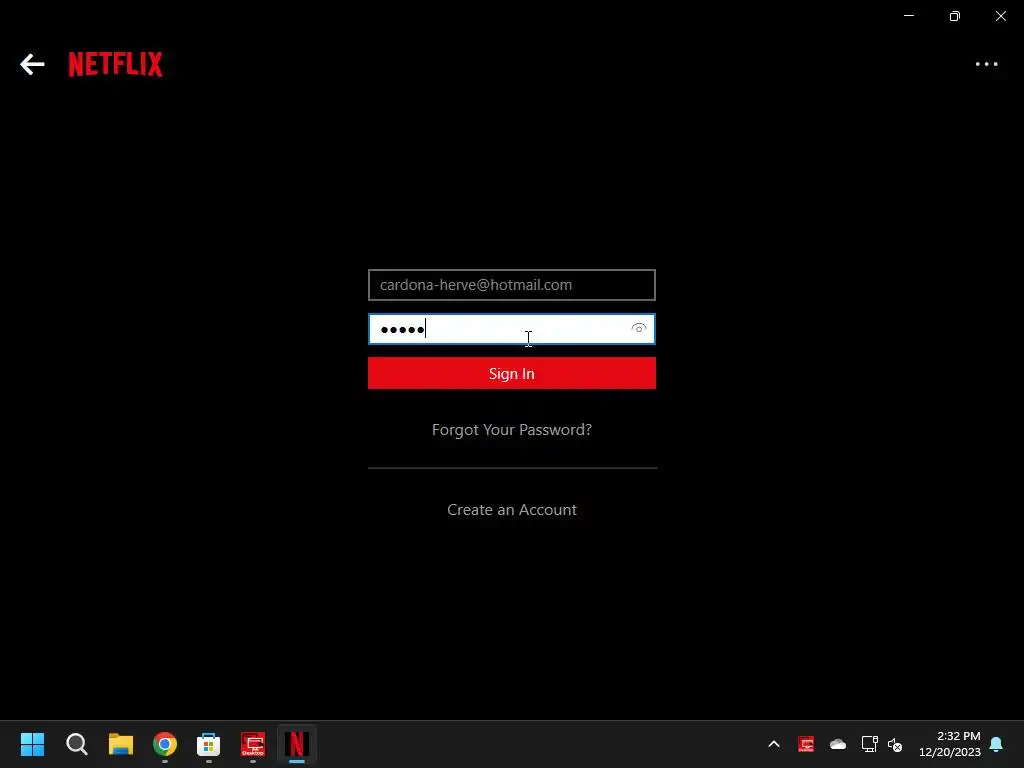Focus the password input field

coord(511,329)
